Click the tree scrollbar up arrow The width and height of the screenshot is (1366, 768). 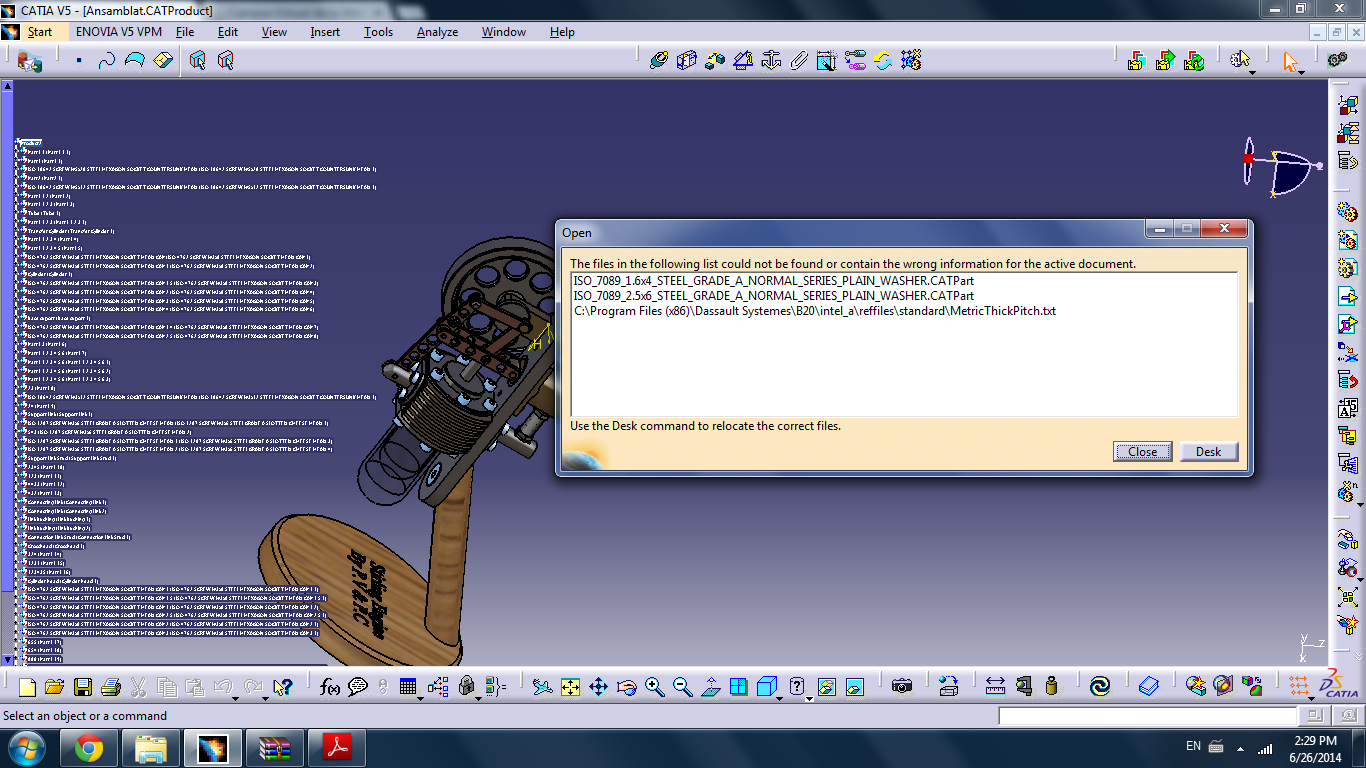click(x=7, y=87)
